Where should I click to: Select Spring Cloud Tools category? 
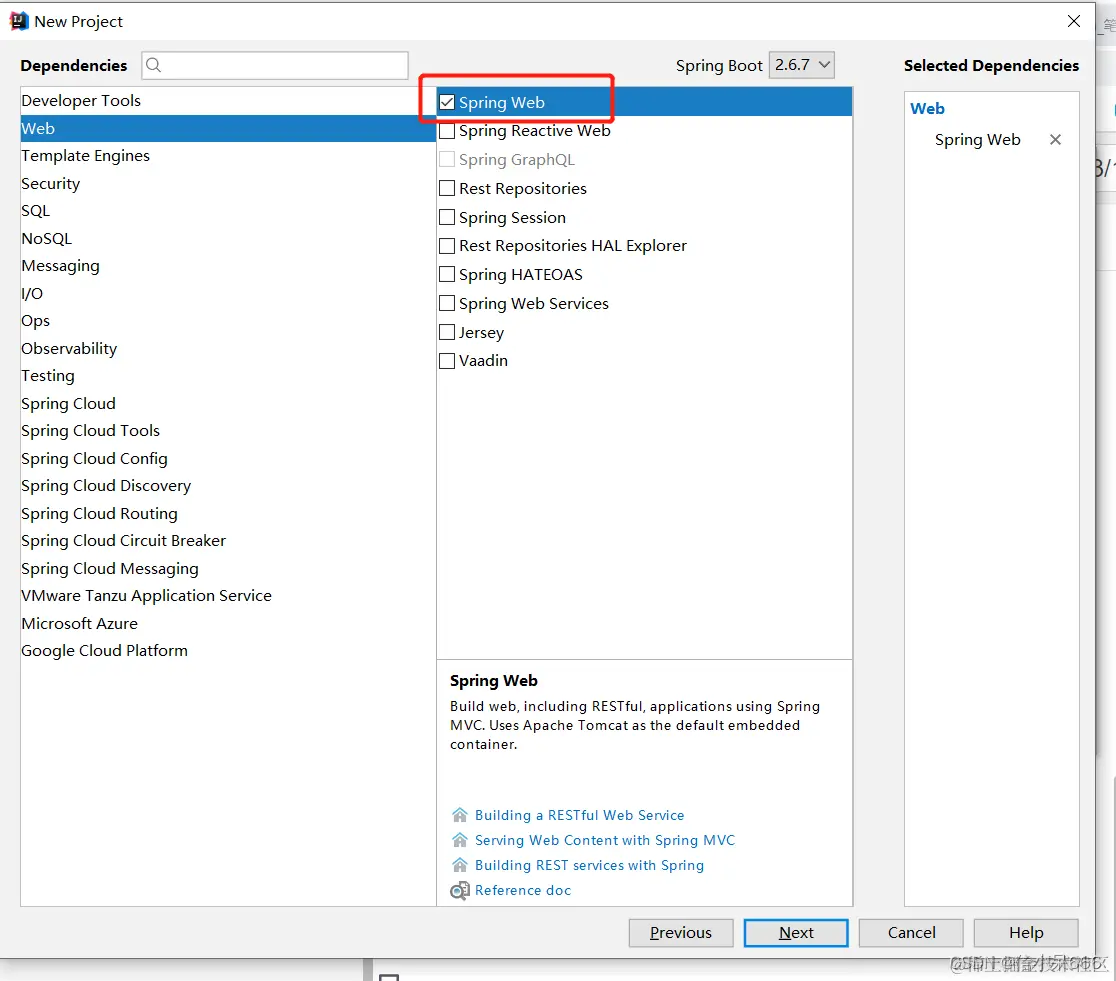[x=228, y=431]
